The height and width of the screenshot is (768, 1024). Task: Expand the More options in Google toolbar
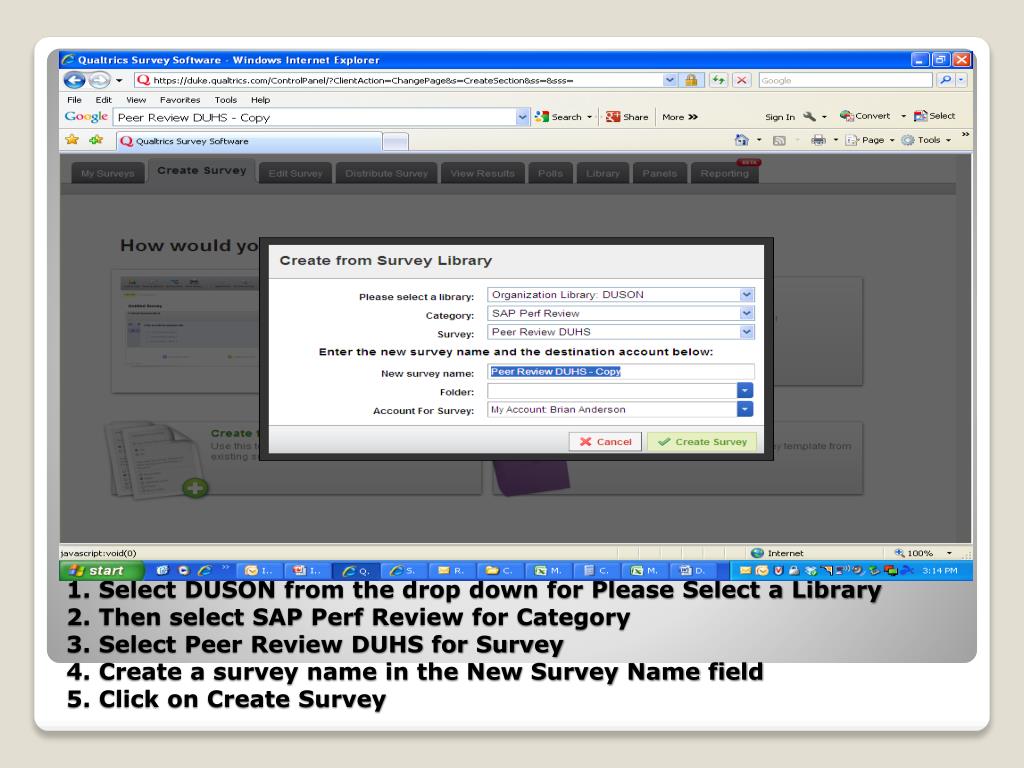pyautogui.click(x=680, y=117)
